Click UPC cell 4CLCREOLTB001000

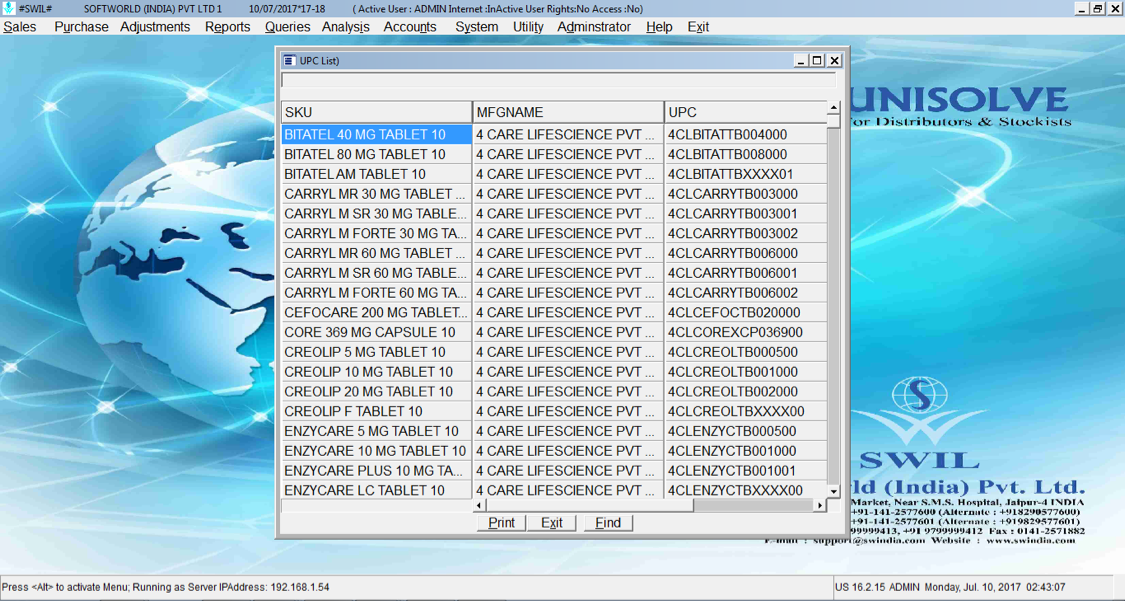point(746,372)
